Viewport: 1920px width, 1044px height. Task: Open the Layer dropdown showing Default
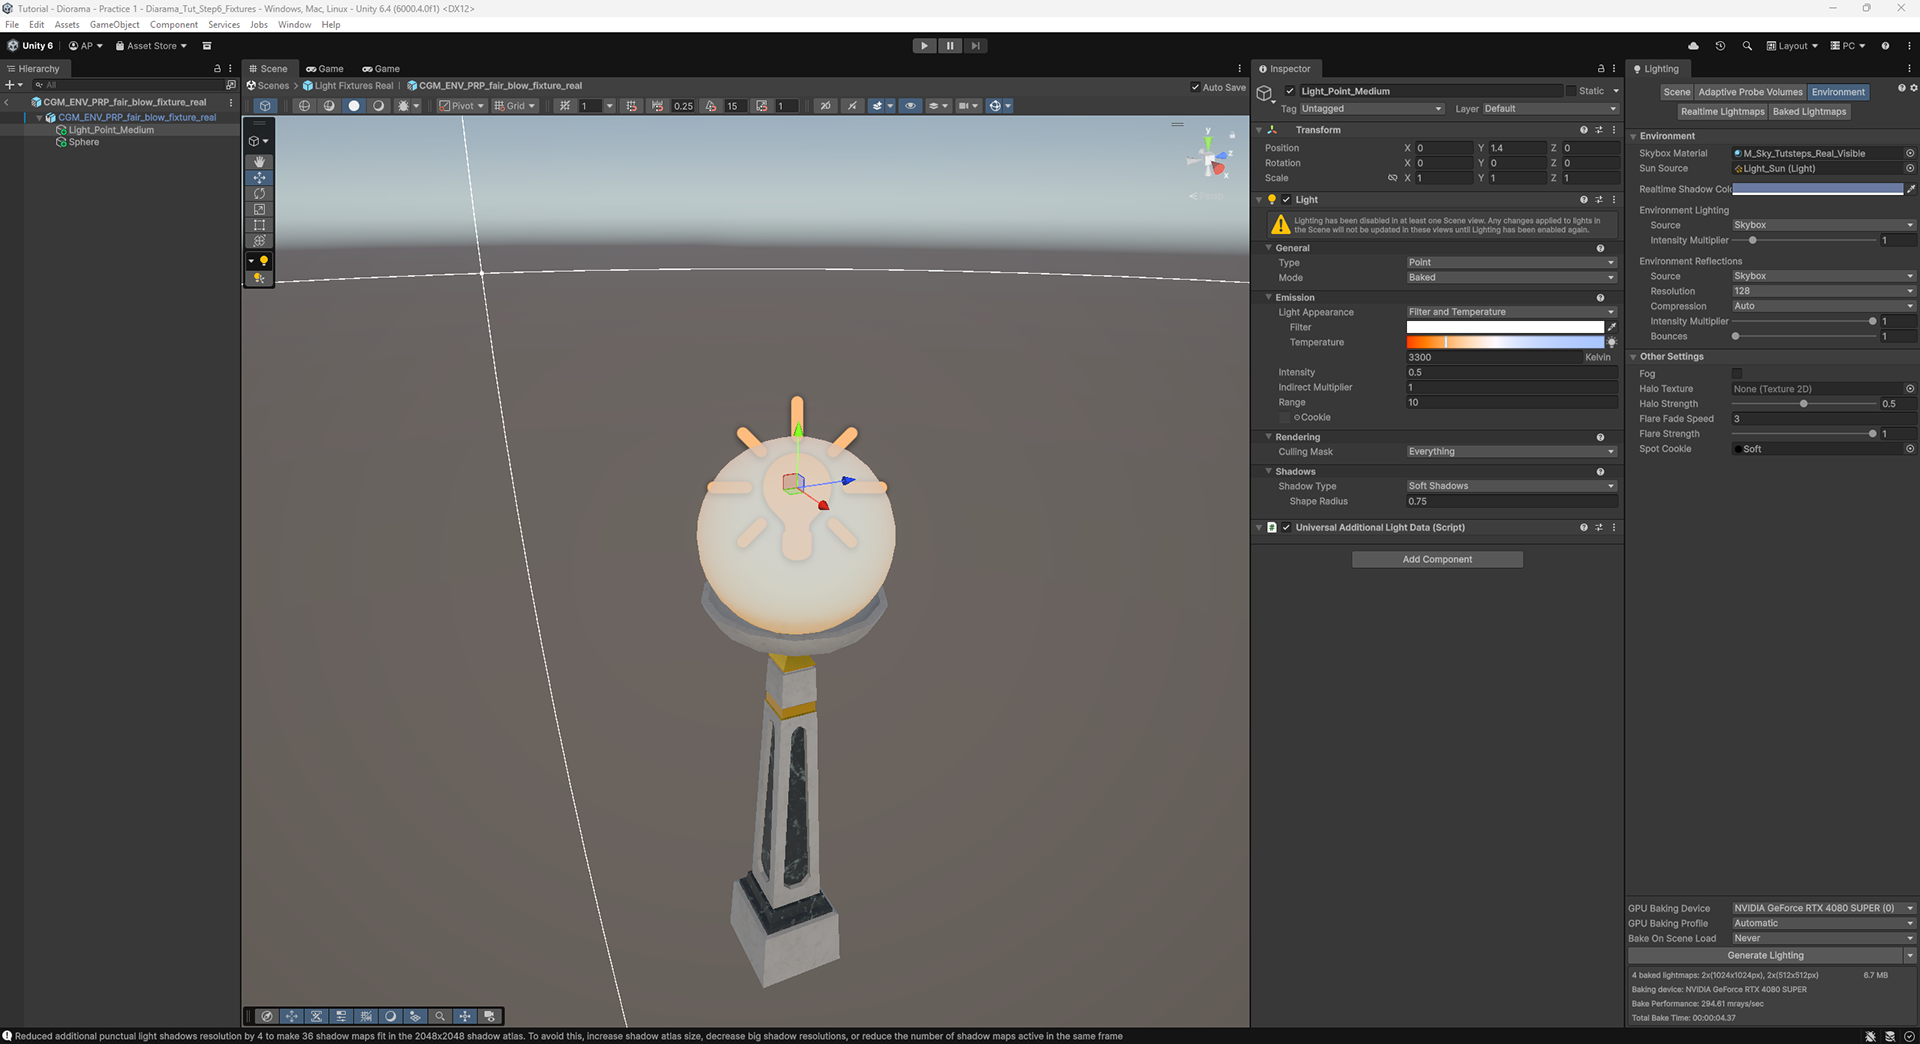click(x=1550, y=109)
